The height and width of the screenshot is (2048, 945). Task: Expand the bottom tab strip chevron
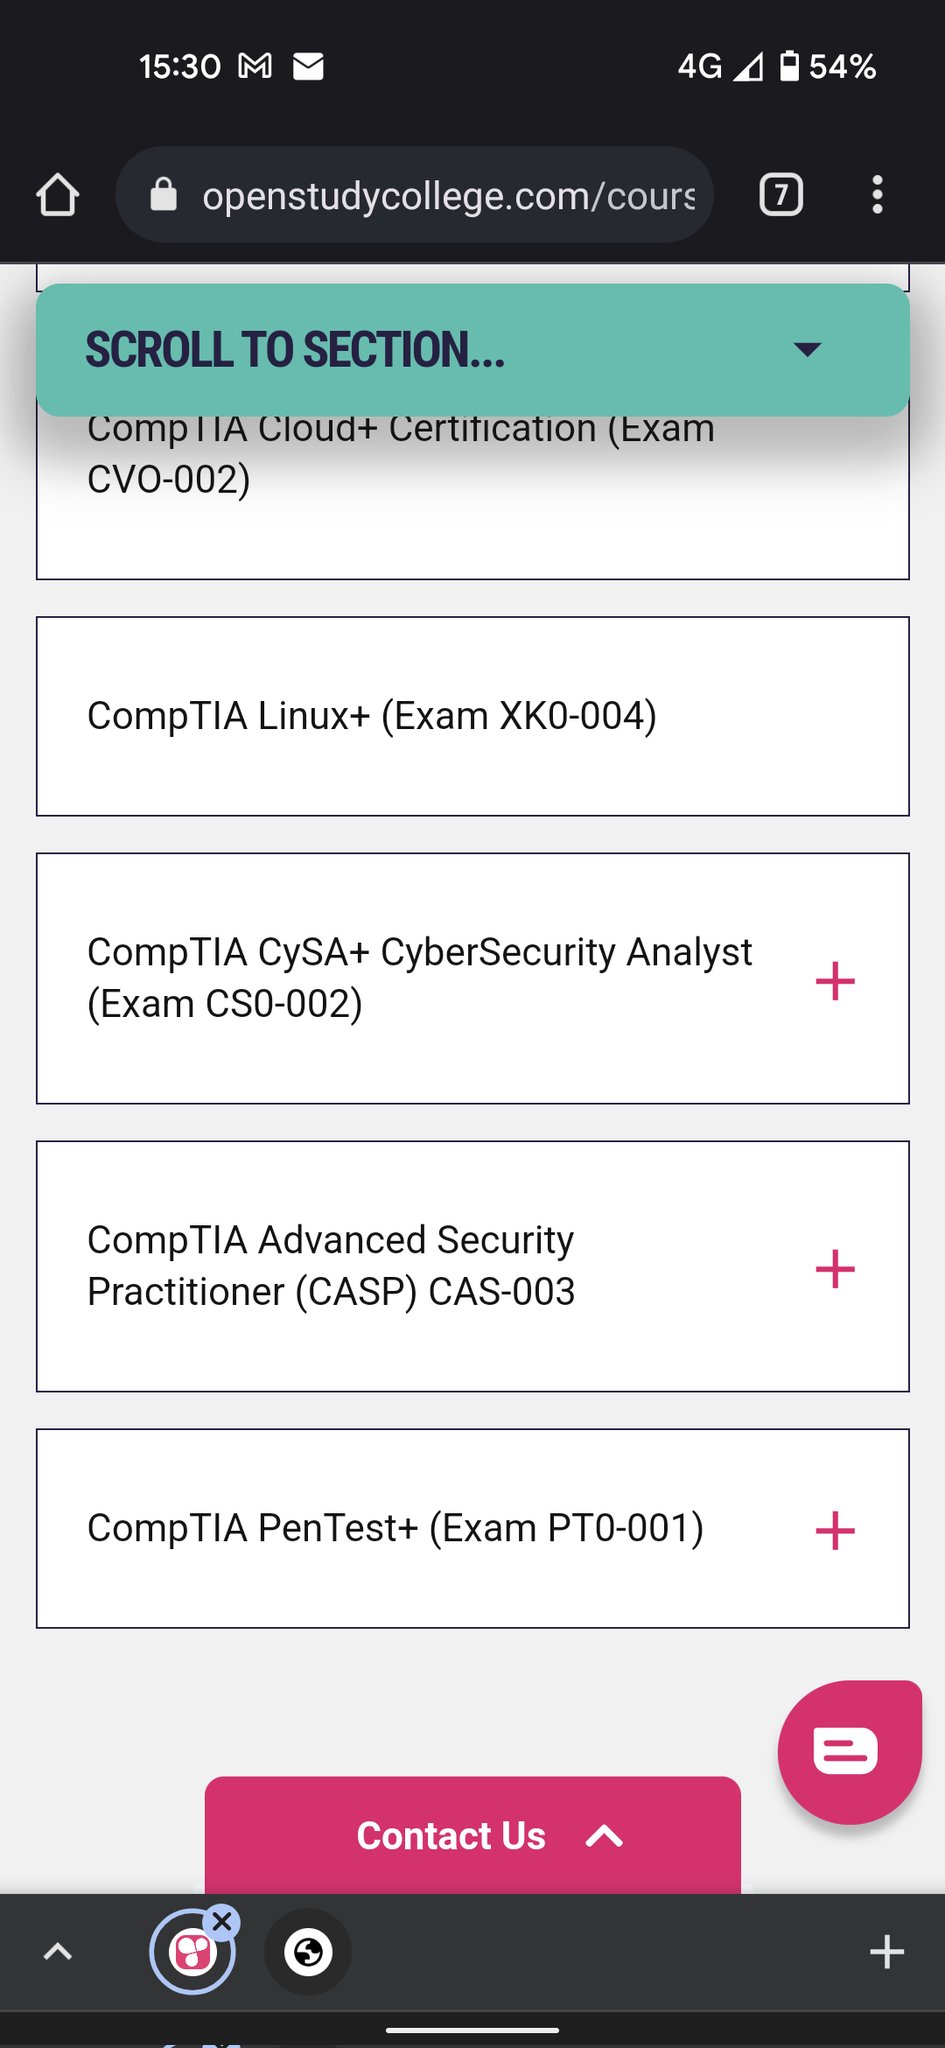(58, 1952)
